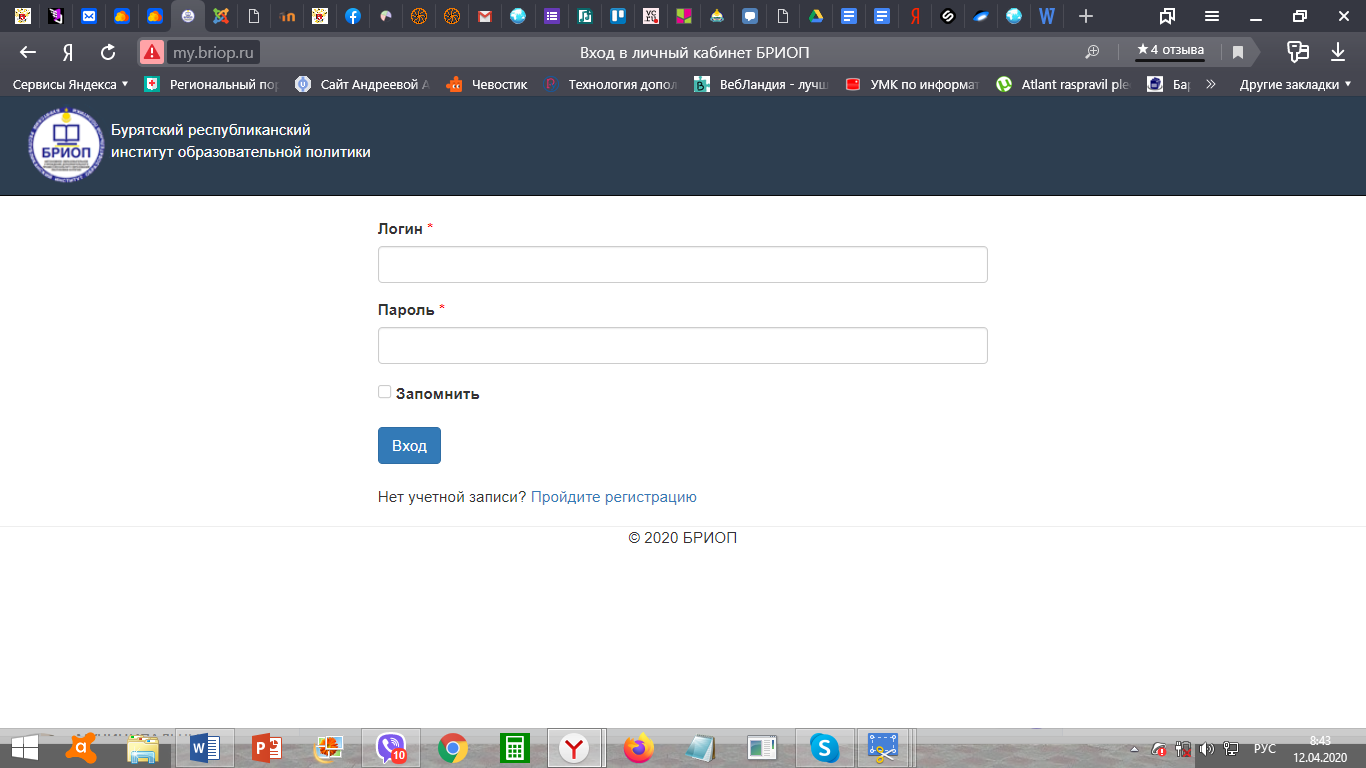Open a new browser tab with plus
Screen dimensions: 1366x768
pos(1086,16)
